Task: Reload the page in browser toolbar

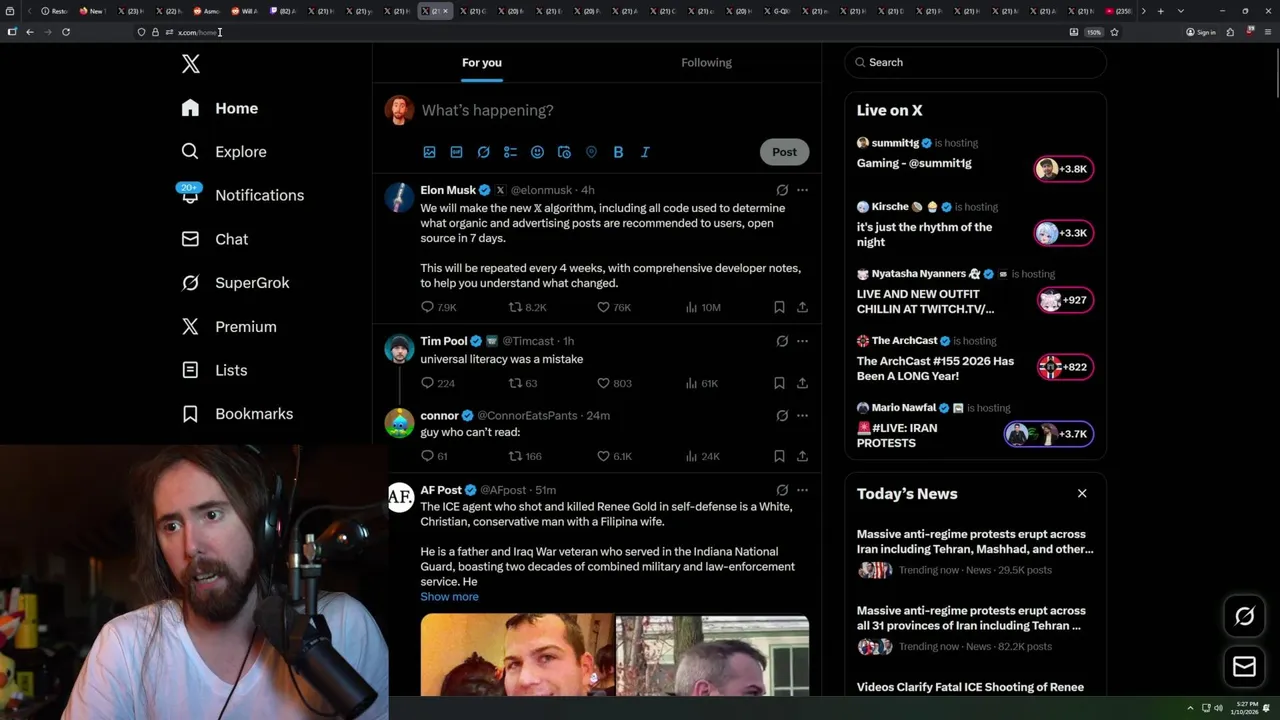Action: (66, 32)
